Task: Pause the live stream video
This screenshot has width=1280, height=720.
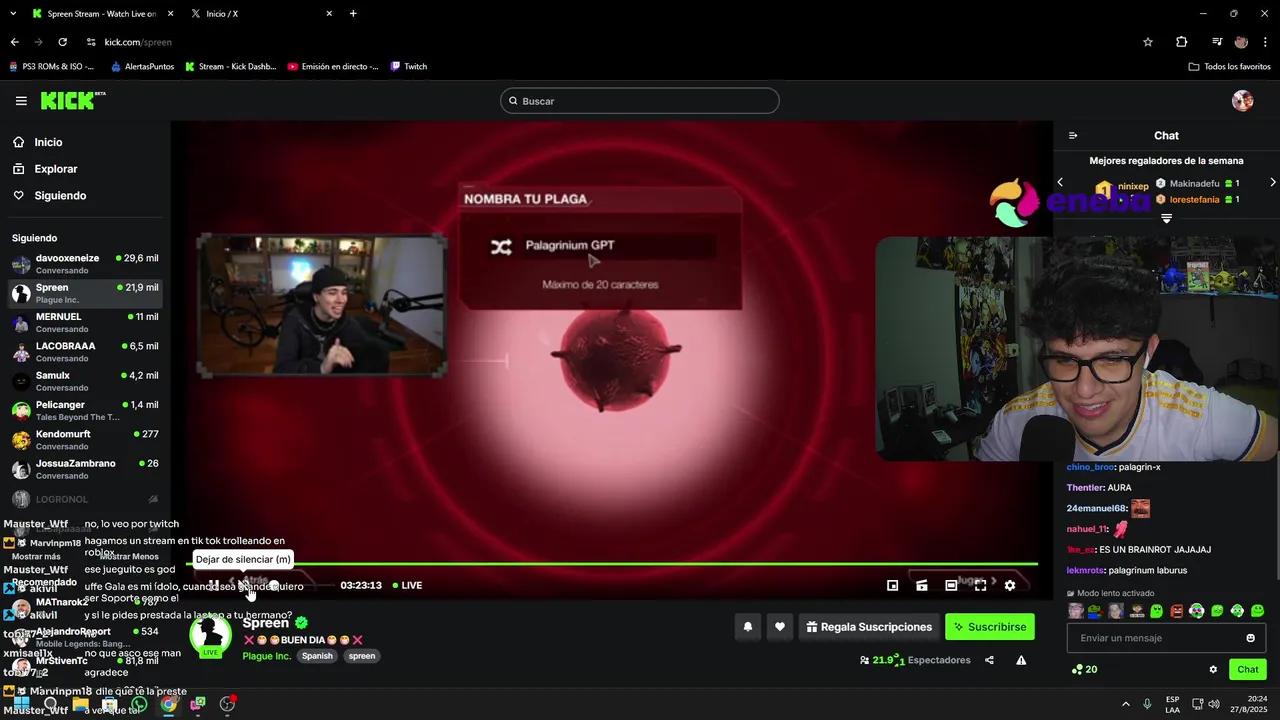Action: 214,585
